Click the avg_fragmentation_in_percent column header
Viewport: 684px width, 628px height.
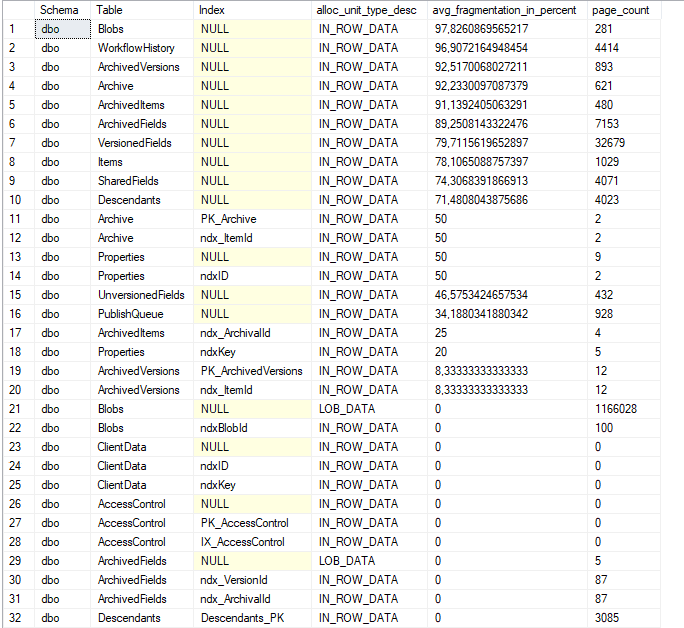(x=506, y=9)
